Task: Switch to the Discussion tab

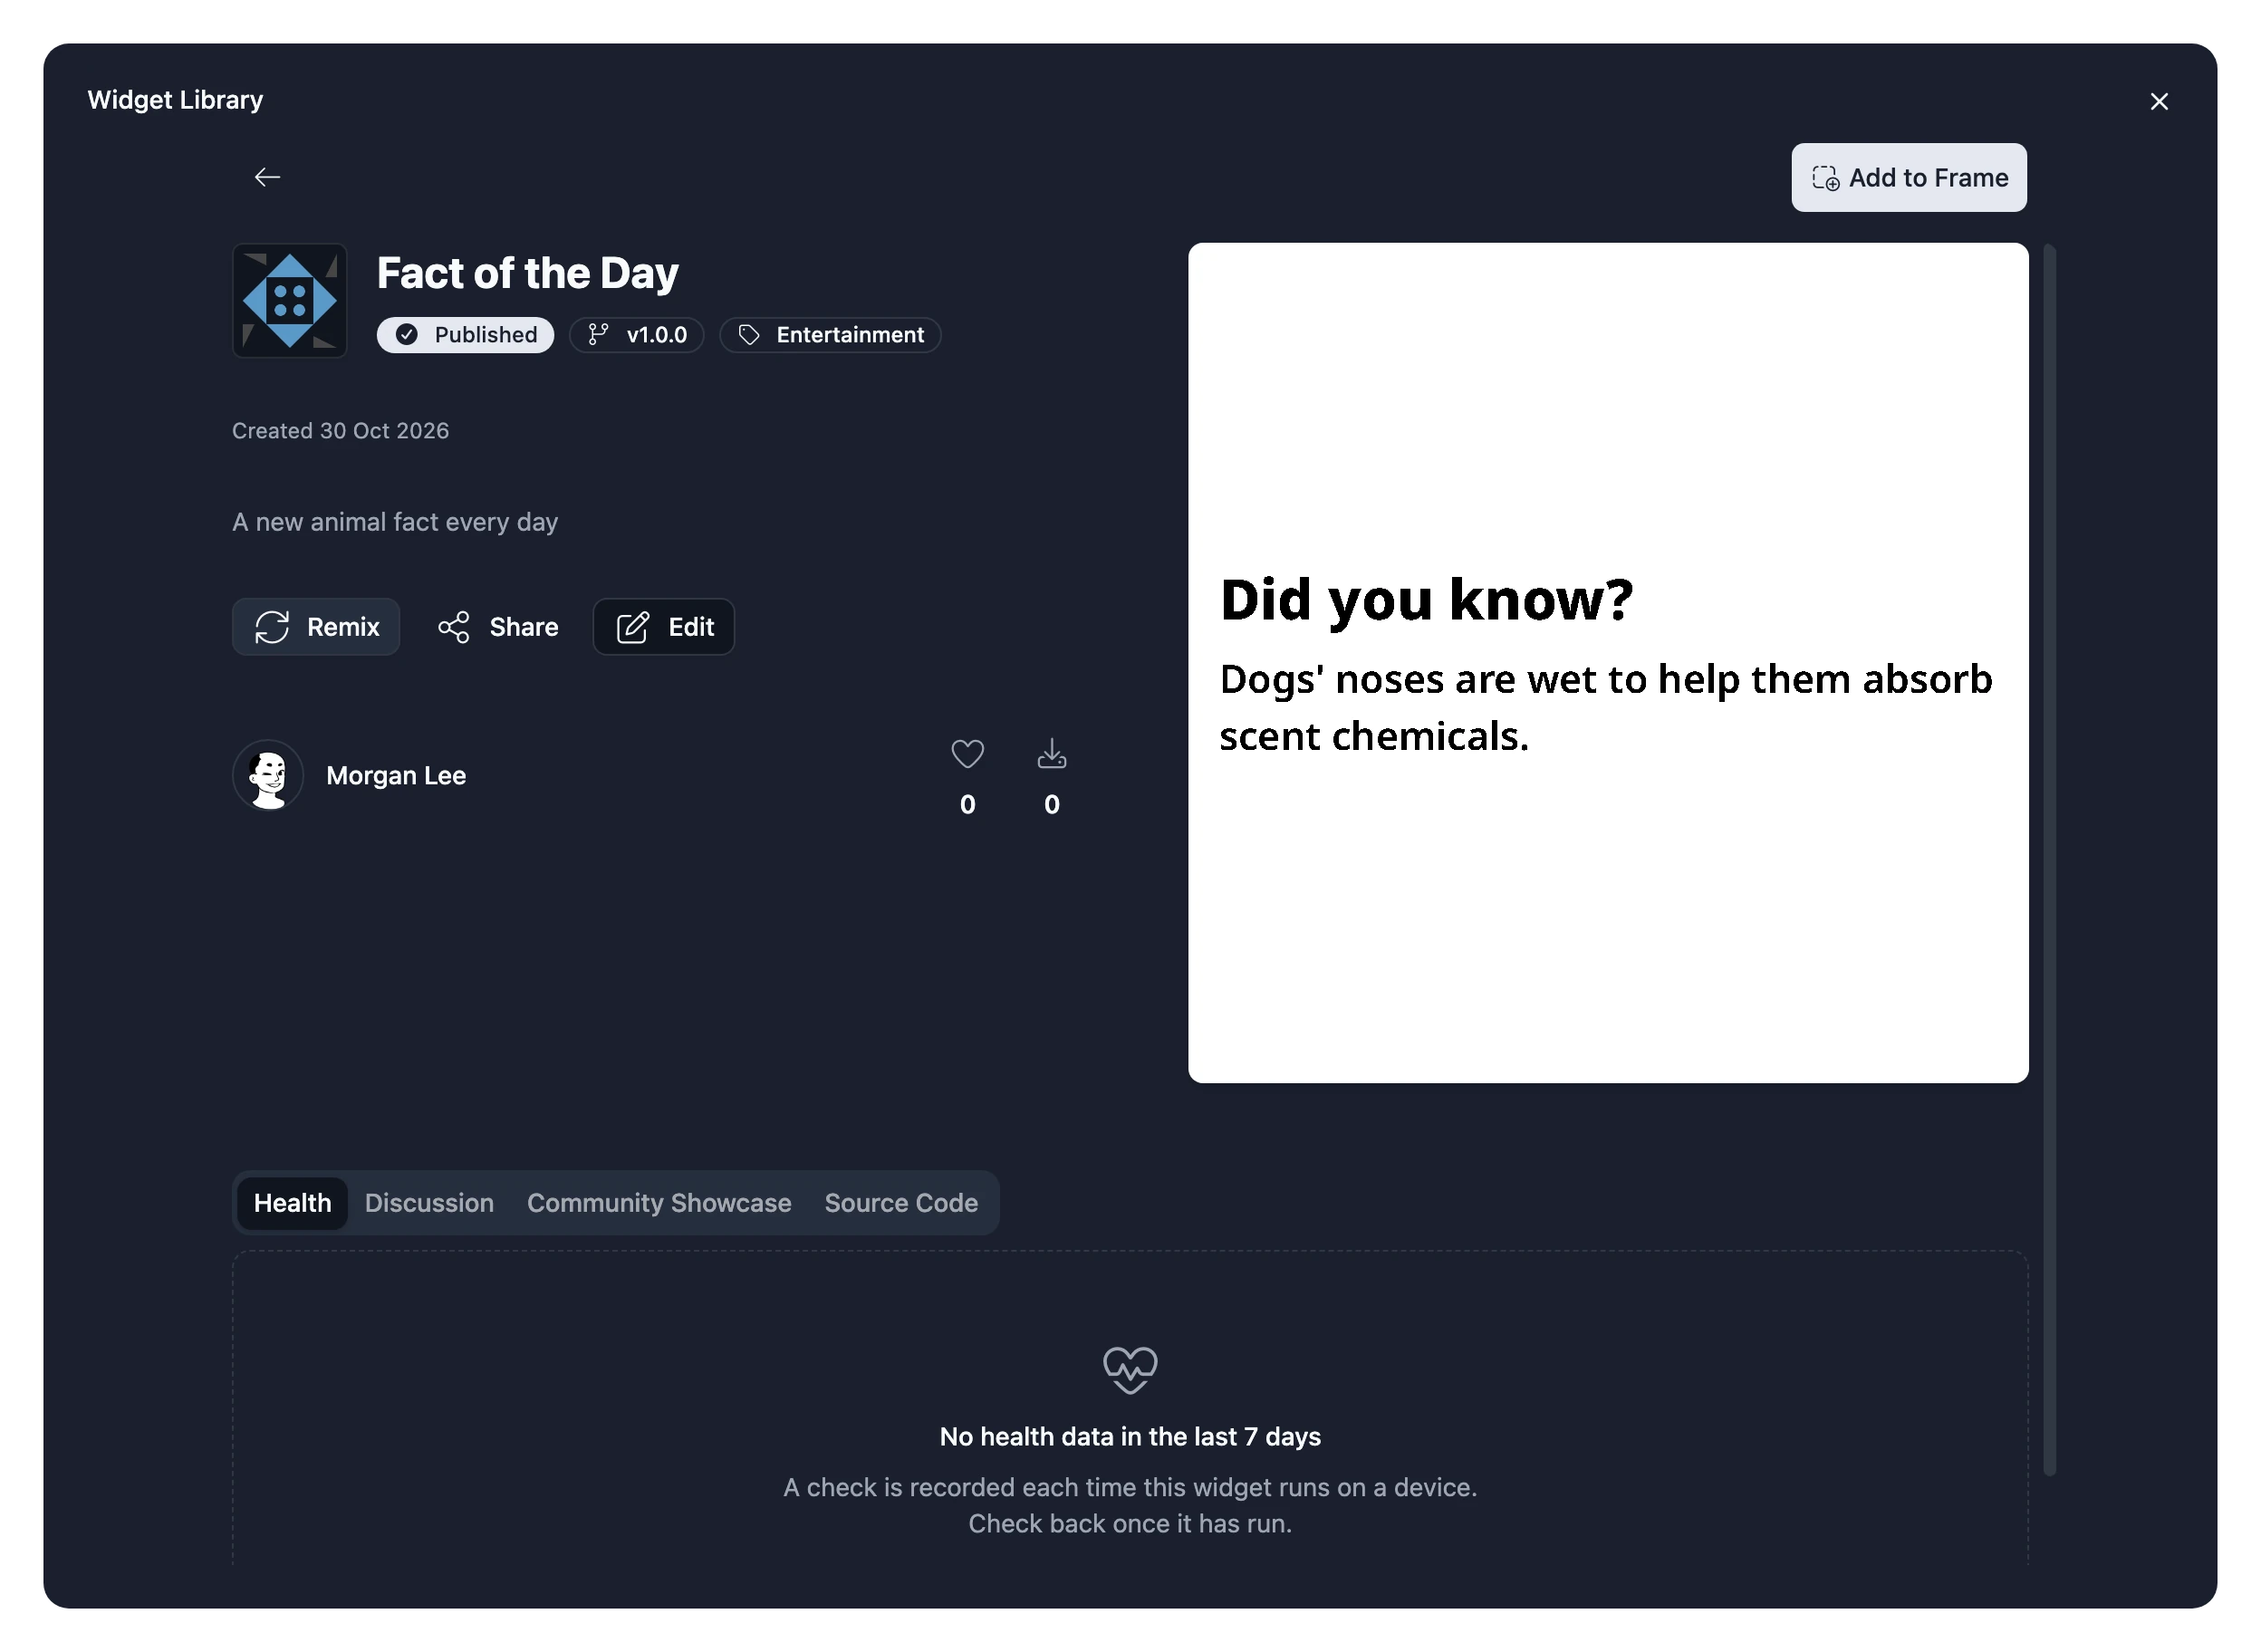Action: (x=429, y=1203)
